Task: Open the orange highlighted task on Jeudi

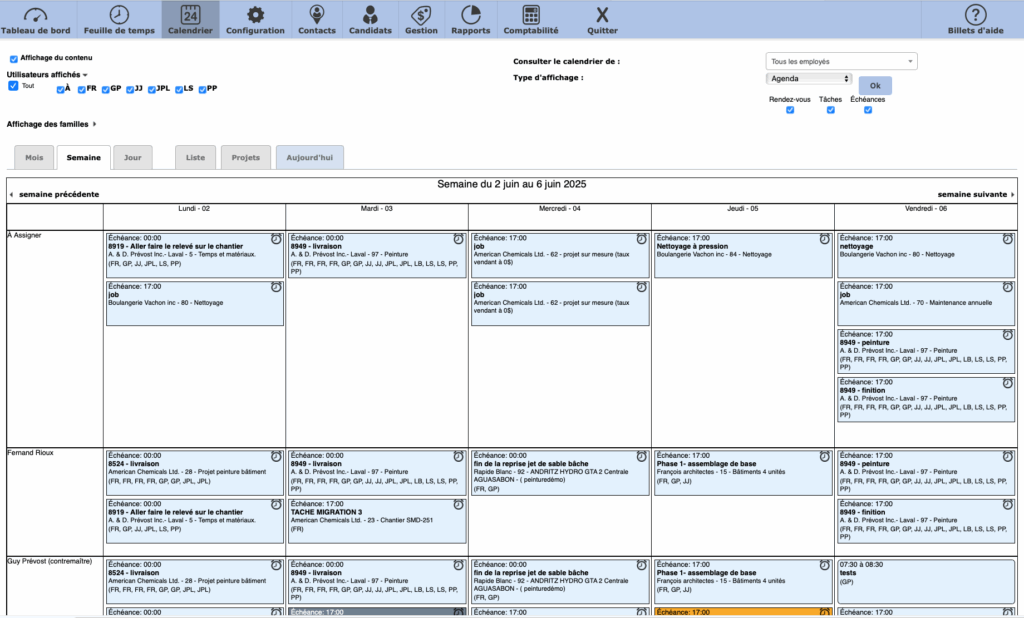Action: (742, 611)
